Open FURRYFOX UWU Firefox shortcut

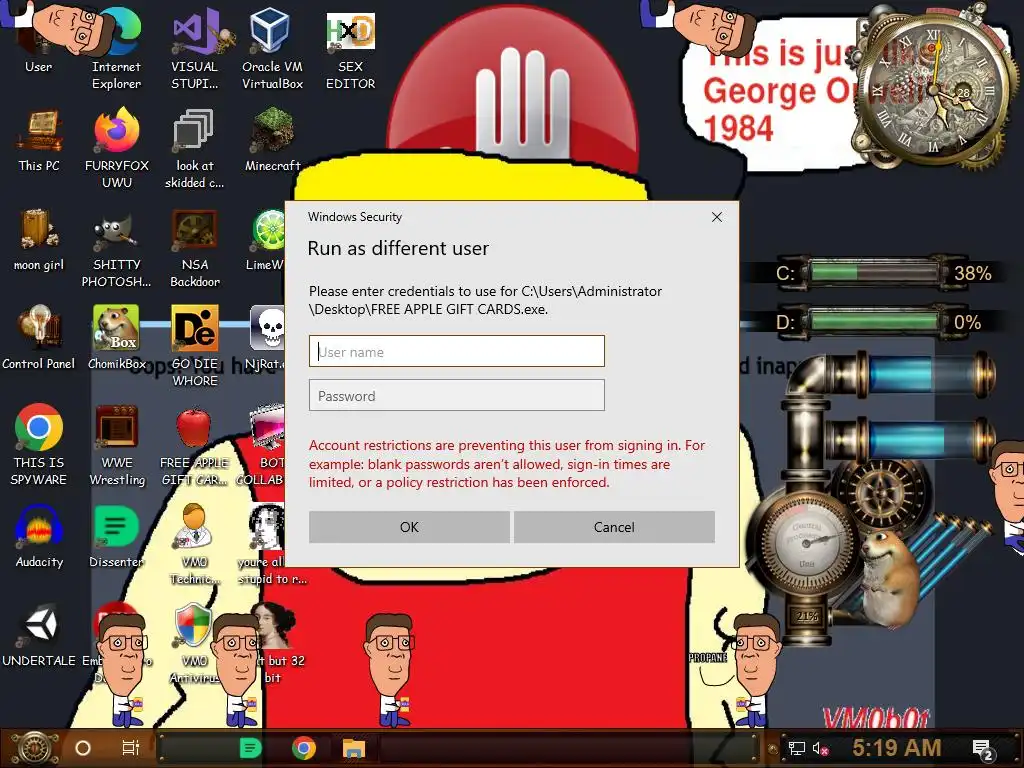point(116,148)
